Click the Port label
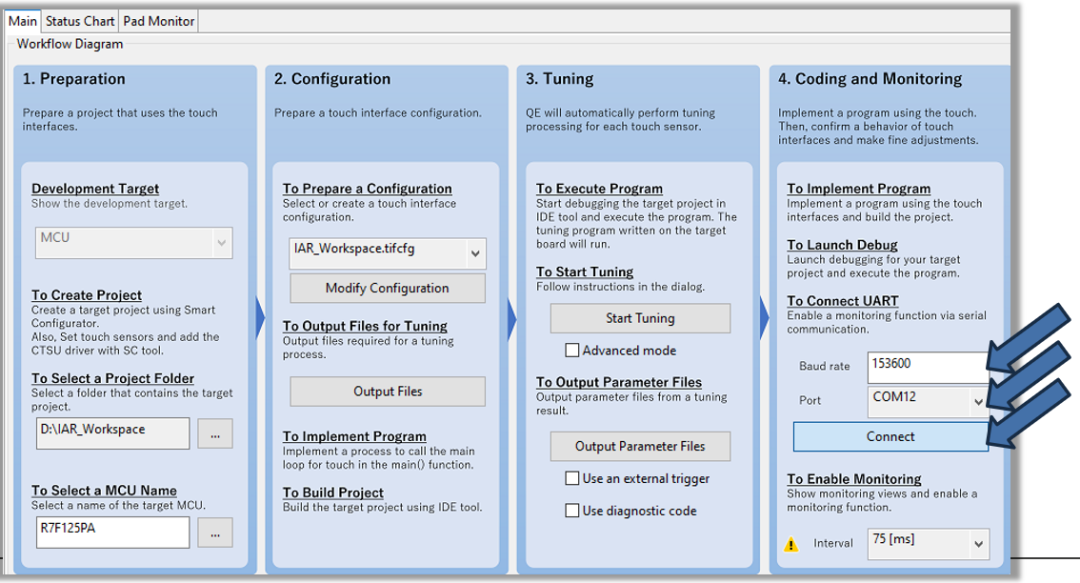 tap(810, 400)
